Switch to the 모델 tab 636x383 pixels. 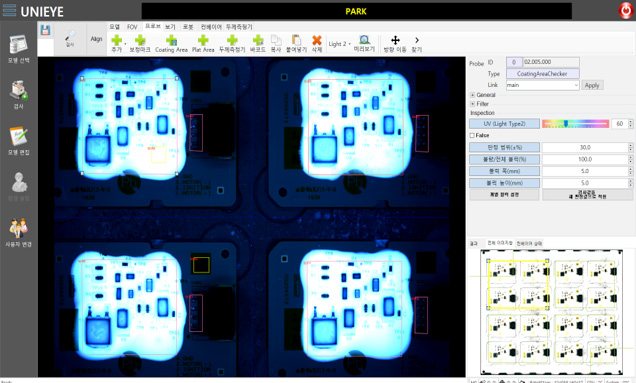tap(114, 27)
